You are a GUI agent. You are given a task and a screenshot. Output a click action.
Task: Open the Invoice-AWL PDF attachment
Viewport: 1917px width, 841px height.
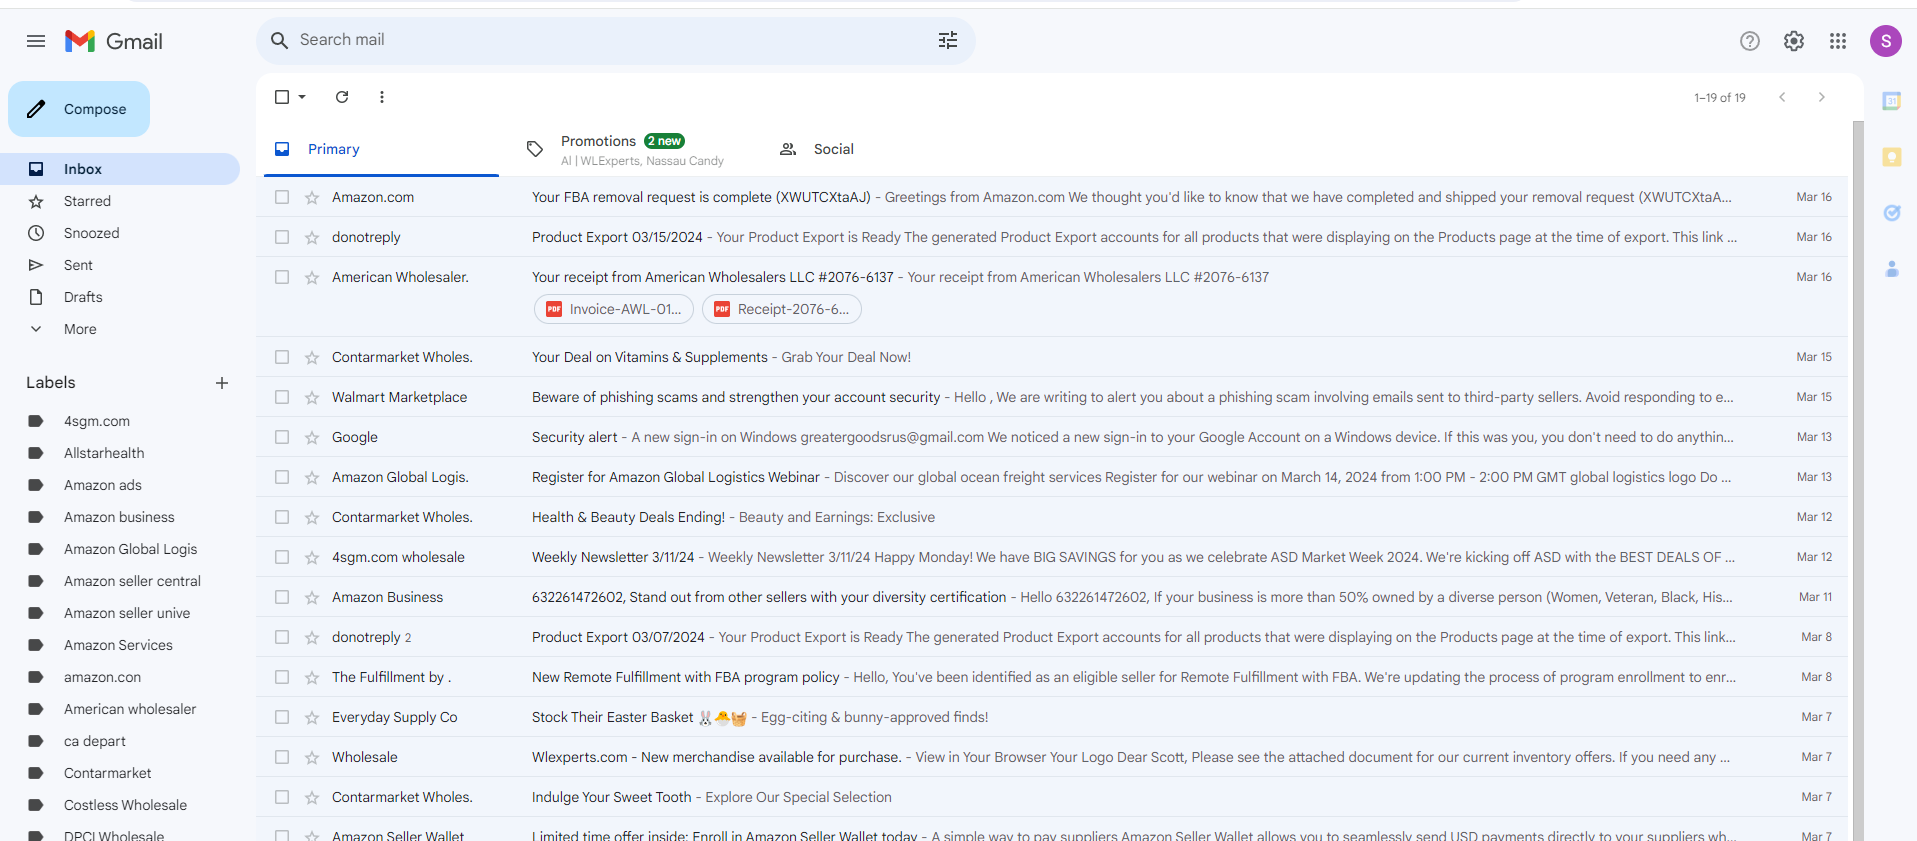[615, 309]
